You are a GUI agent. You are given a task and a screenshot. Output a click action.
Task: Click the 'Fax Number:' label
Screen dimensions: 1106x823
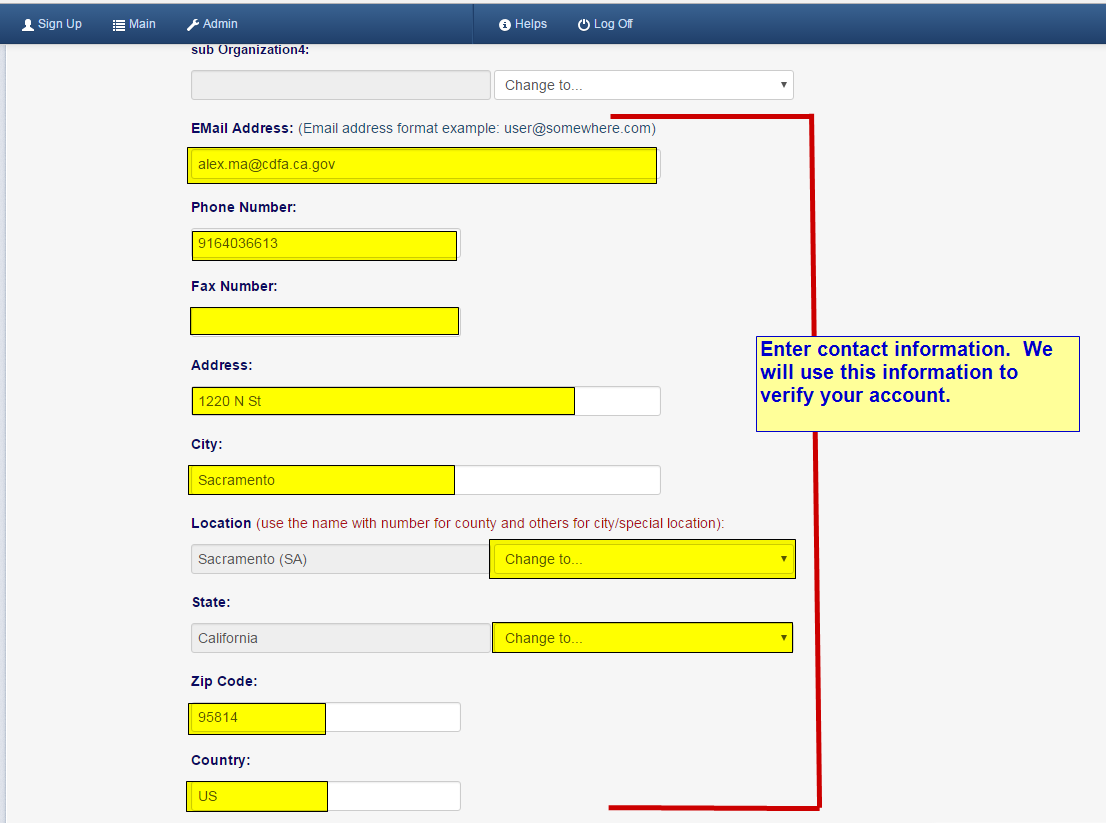(x=234, y=286)
